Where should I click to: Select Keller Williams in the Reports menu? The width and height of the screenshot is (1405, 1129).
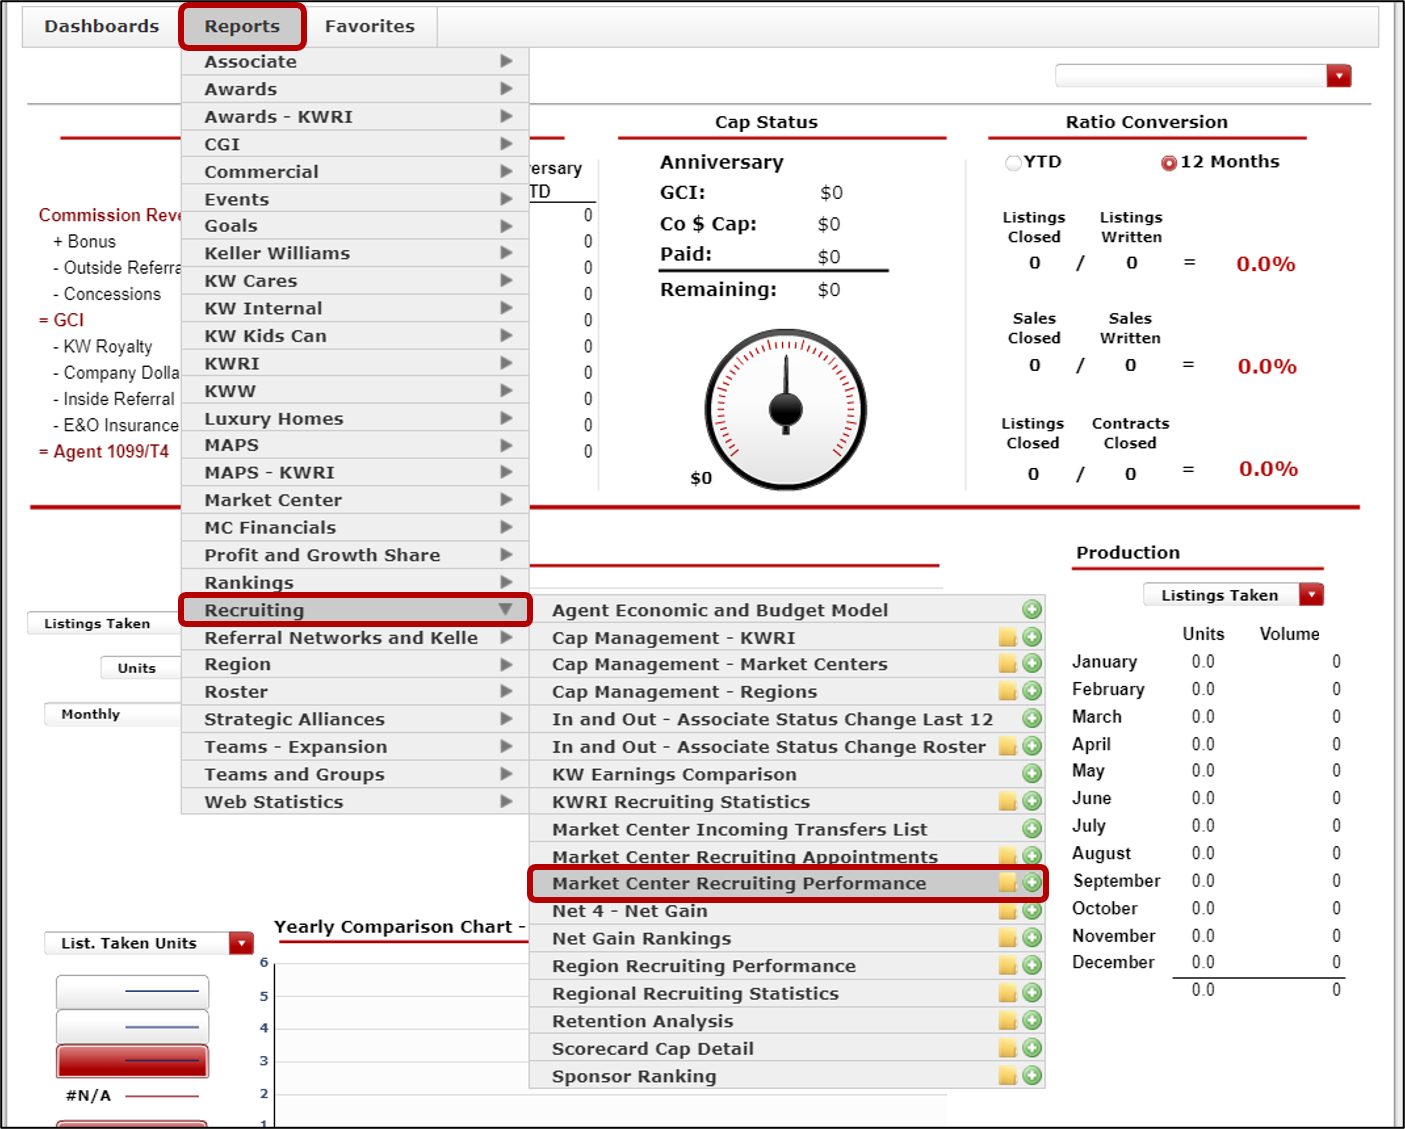pyautogui.click(x=355, y=253)
